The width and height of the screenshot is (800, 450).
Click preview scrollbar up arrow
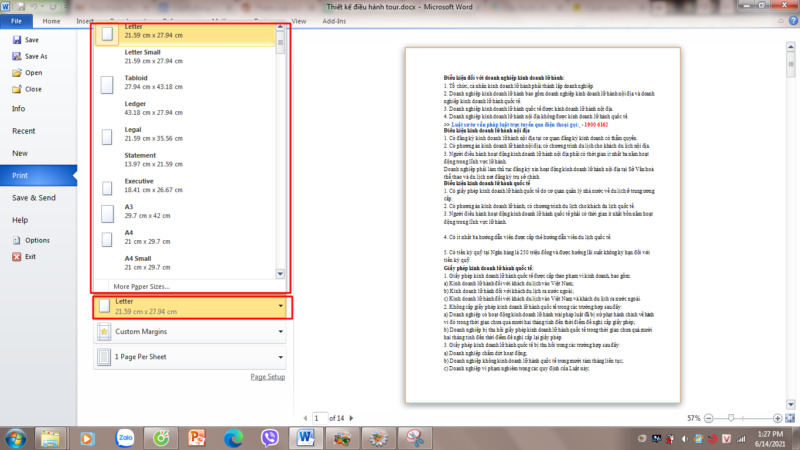click(x=791, y=47)
